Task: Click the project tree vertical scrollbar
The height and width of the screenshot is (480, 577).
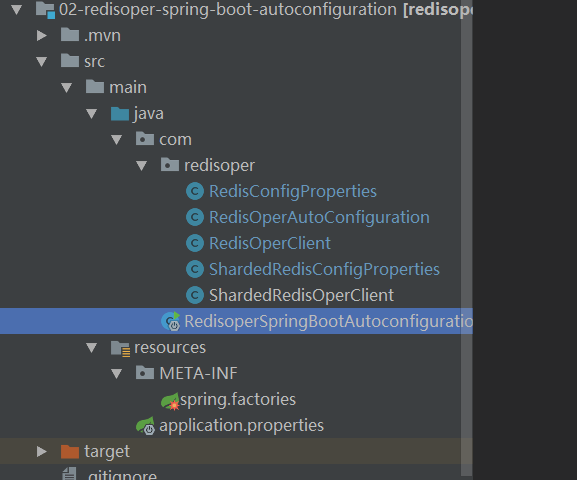Action: point(467,239)
